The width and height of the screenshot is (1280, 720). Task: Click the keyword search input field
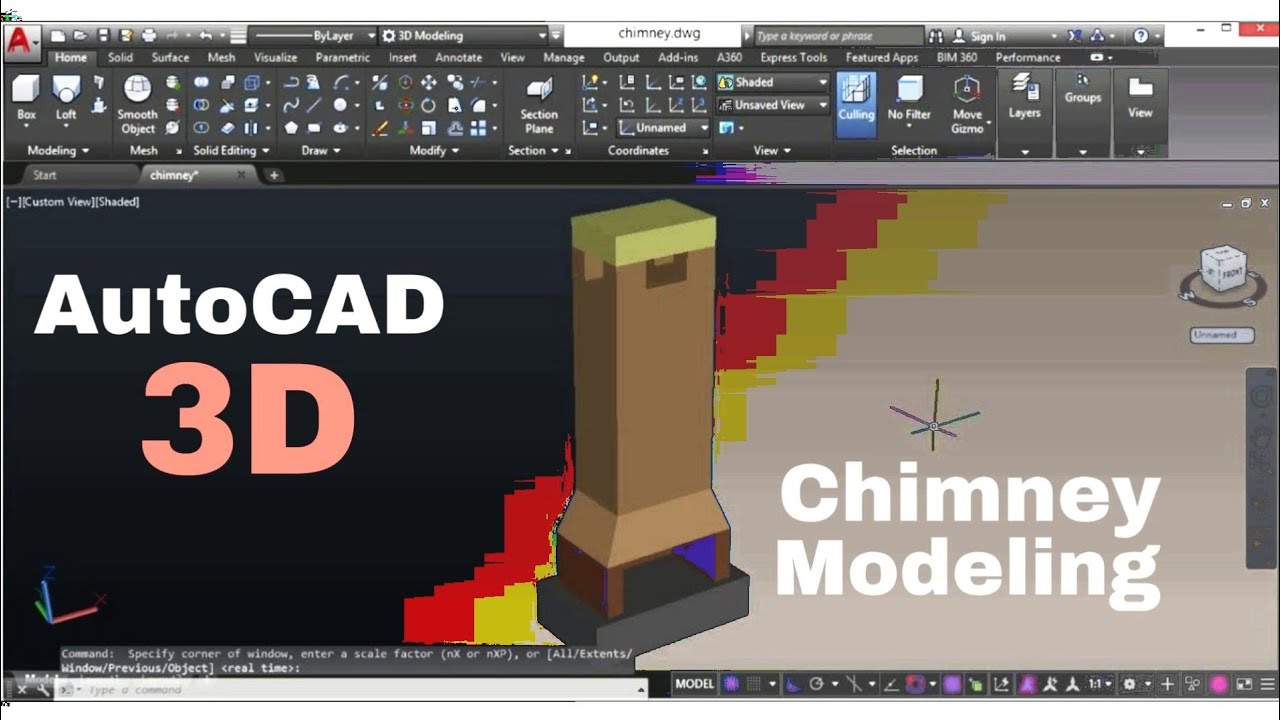838,36
